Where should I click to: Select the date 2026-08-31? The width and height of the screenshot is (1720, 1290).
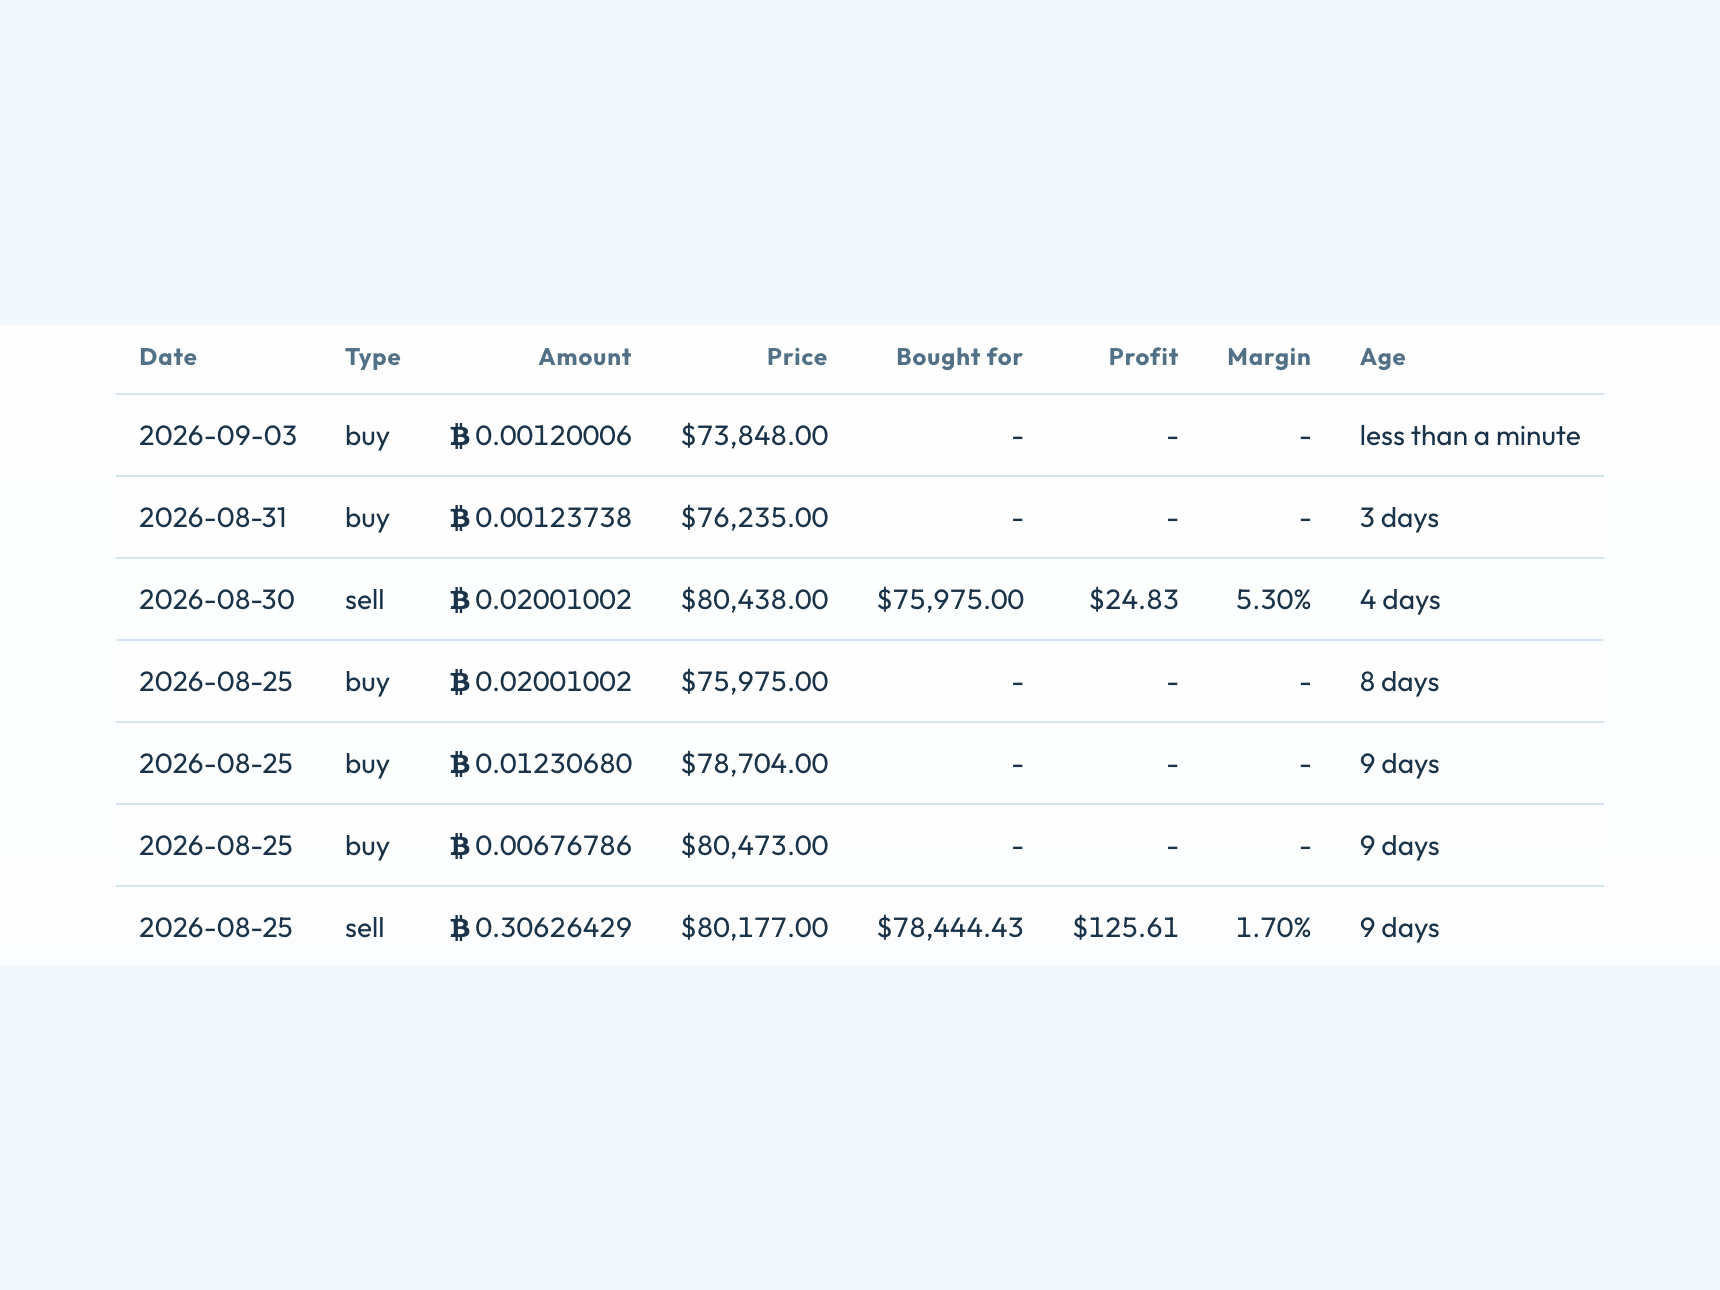pos(213,518)
